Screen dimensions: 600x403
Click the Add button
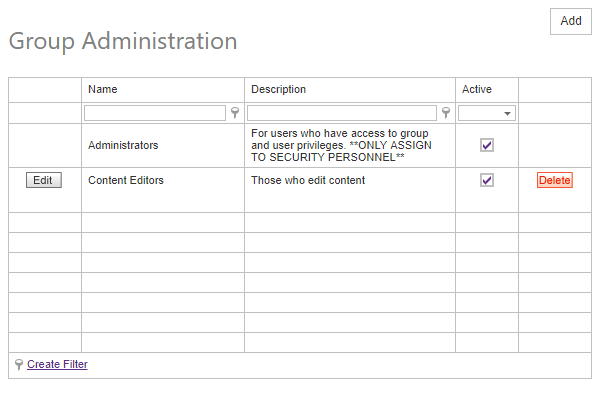click(570, 21)
